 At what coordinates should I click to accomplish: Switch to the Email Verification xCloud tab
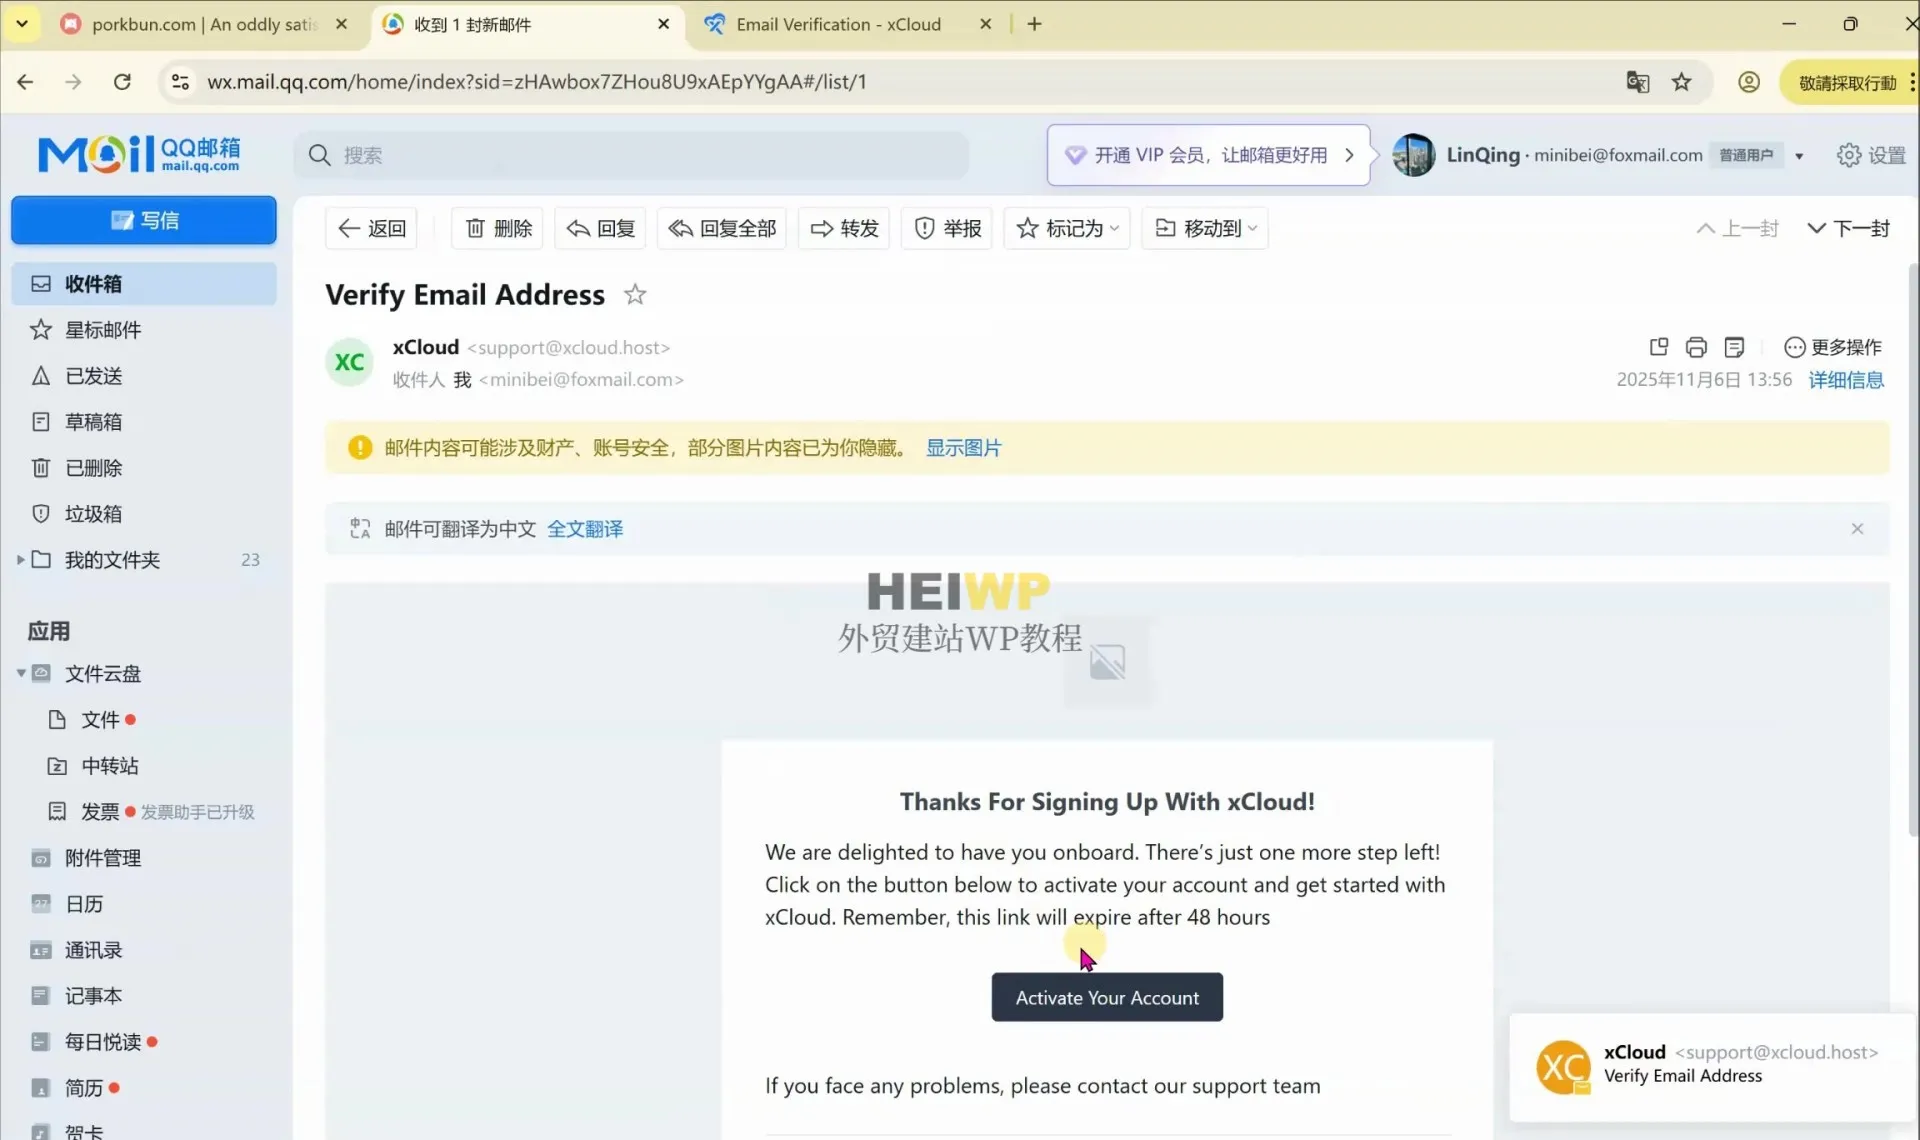coord(838,24)
